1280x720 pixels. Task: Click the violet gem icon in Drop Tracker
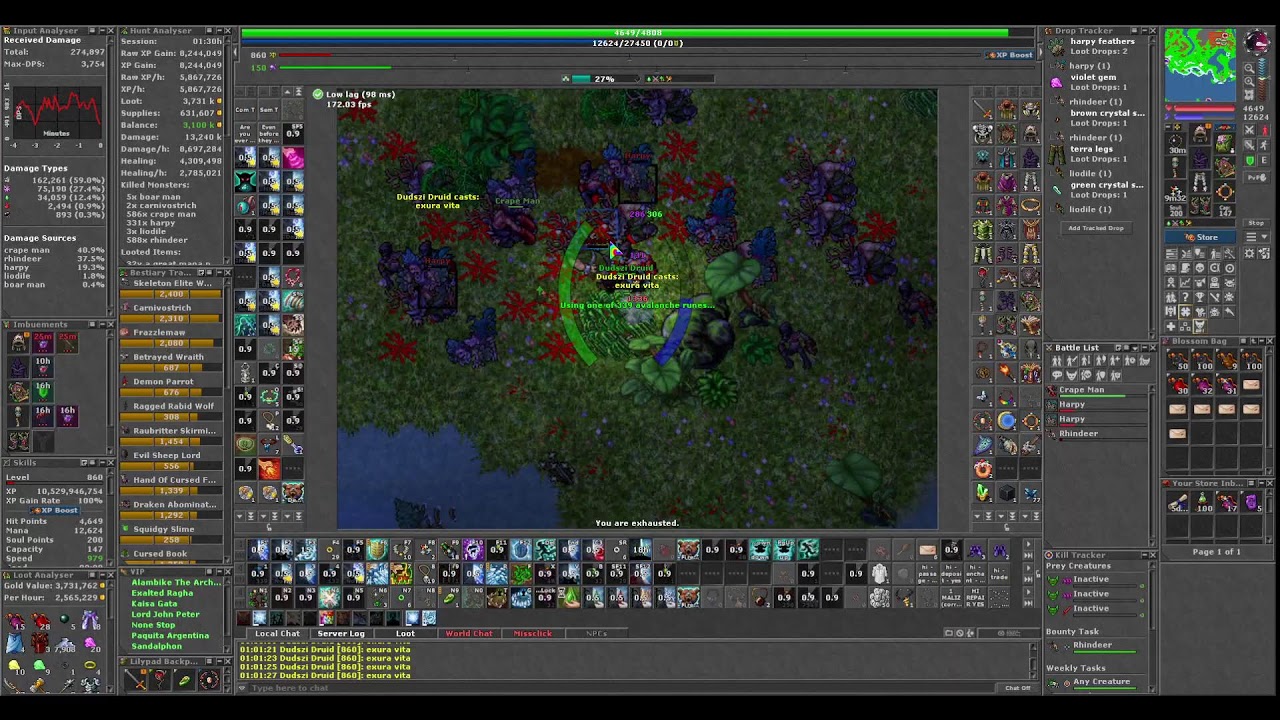point(1057,82)
